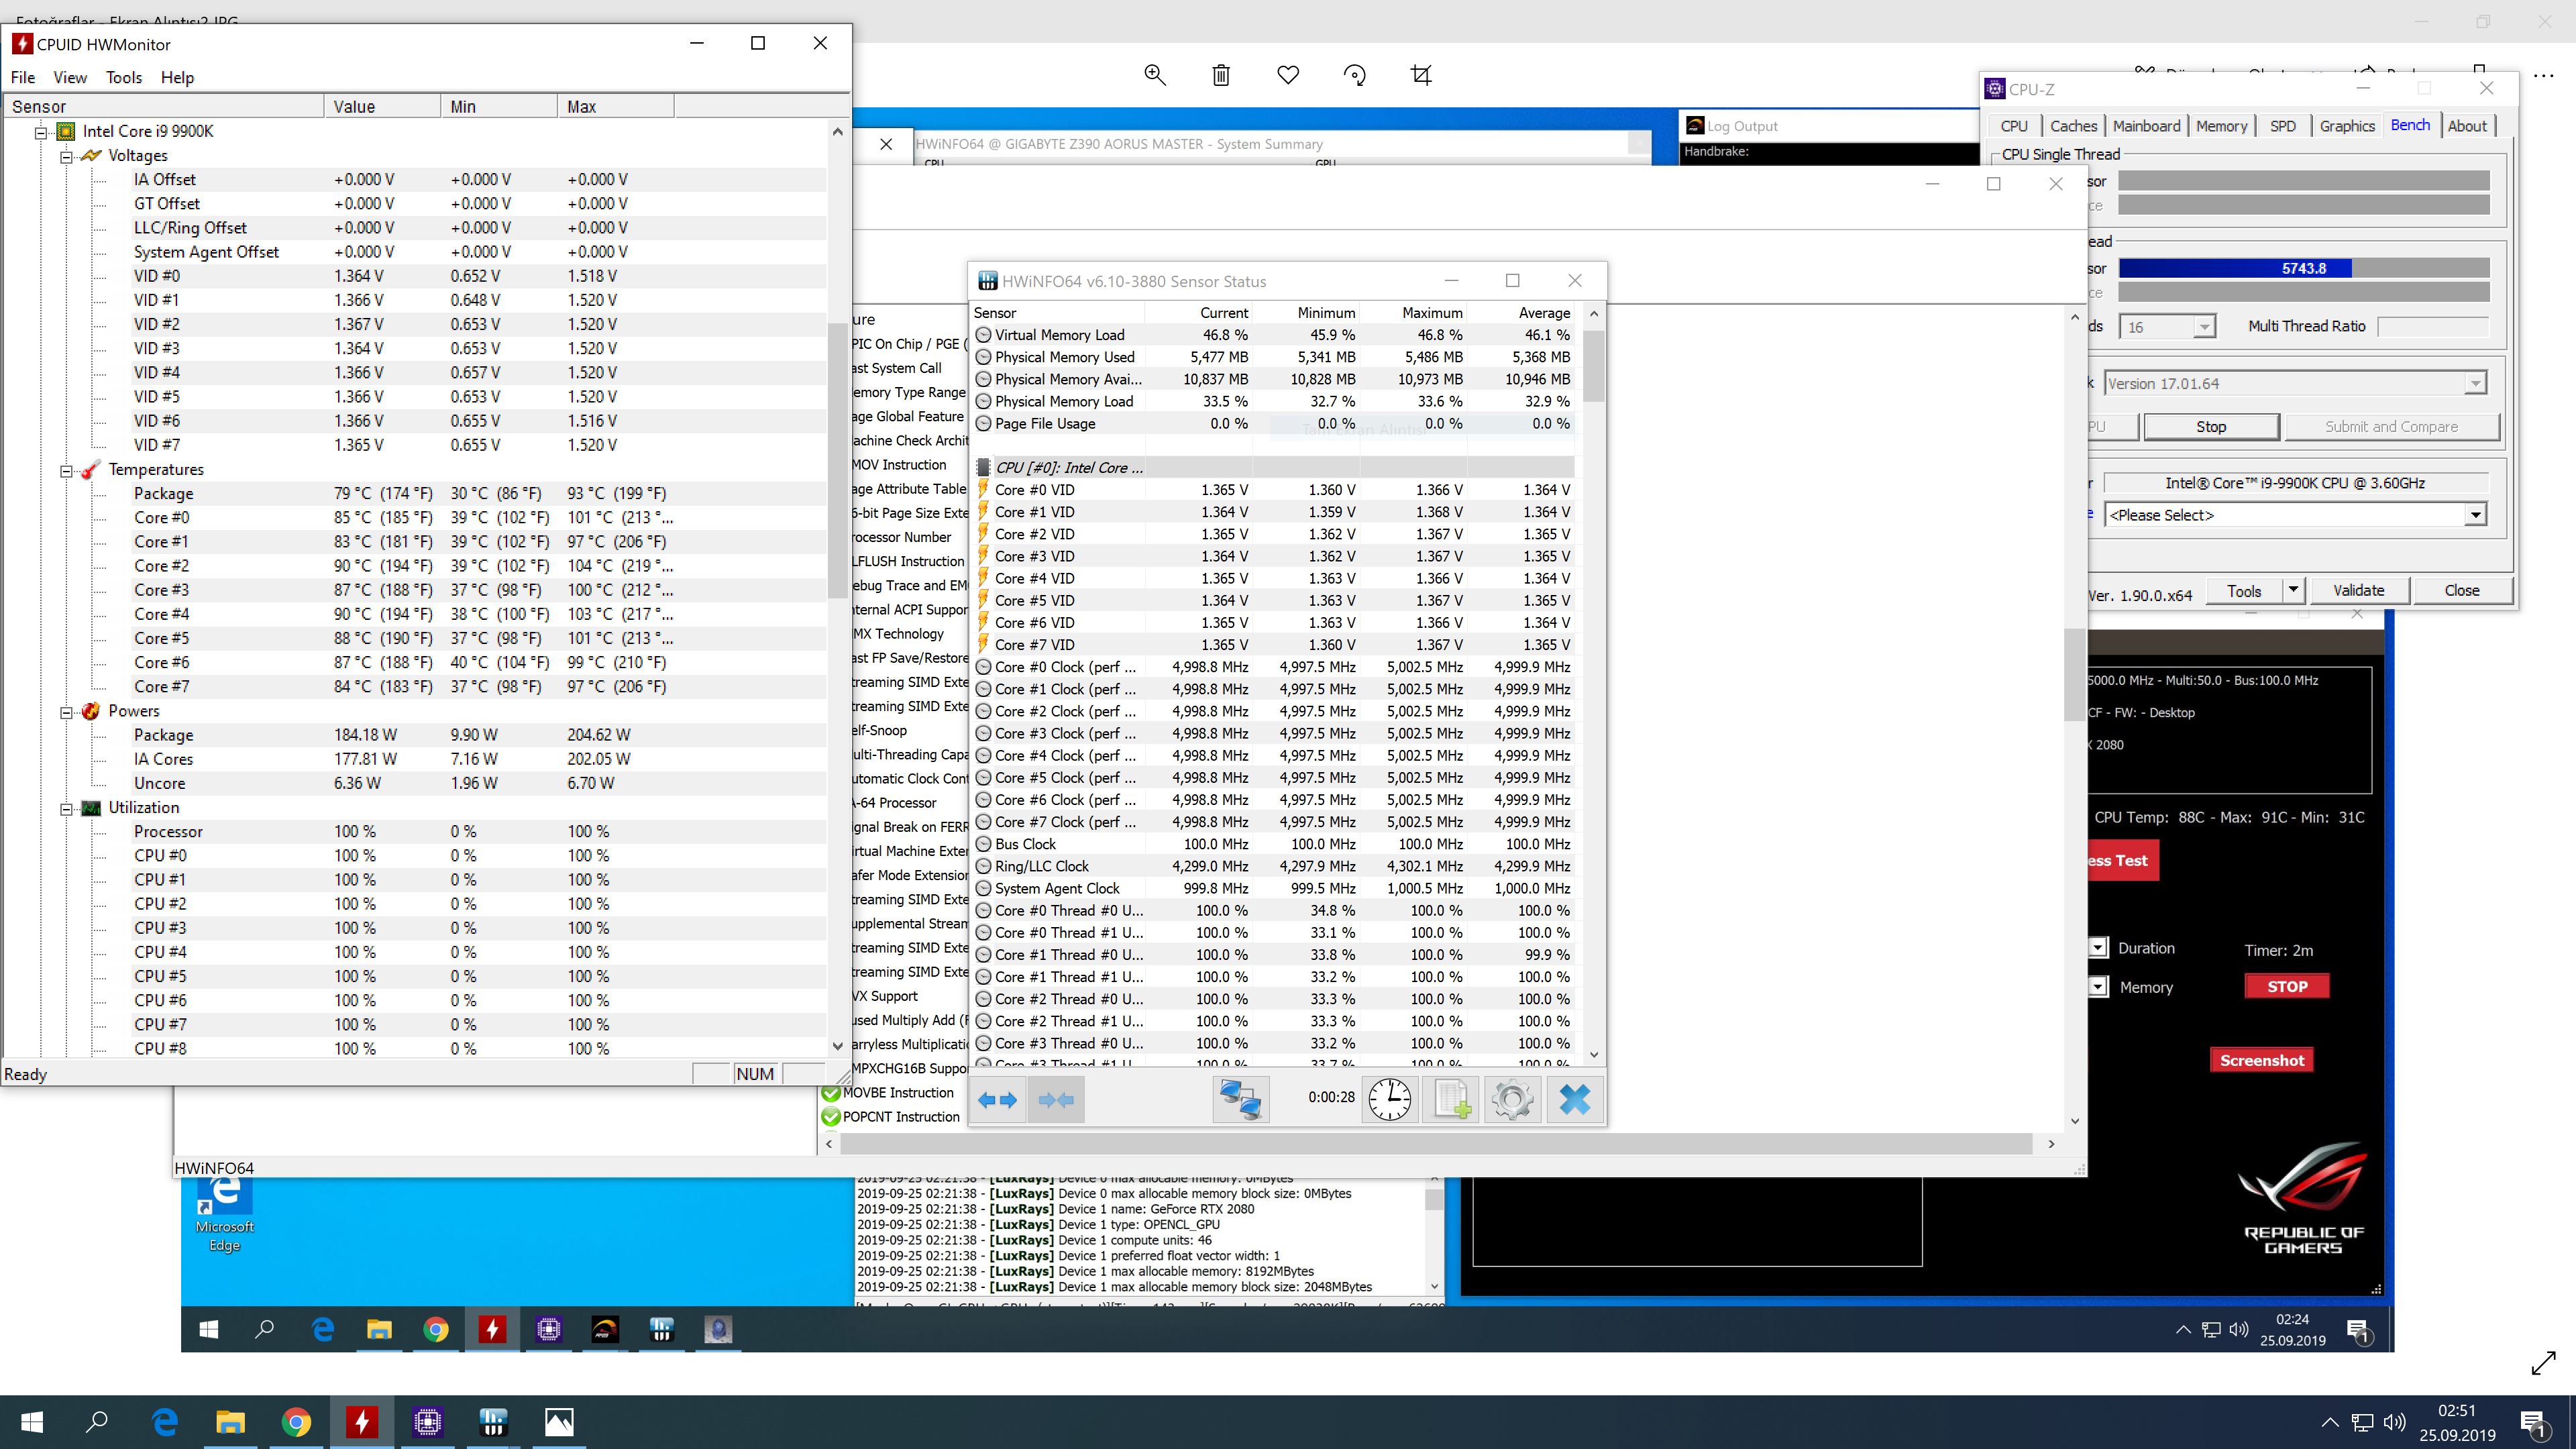Click the Start button on outer taskbar

(x=32, y=1422)
